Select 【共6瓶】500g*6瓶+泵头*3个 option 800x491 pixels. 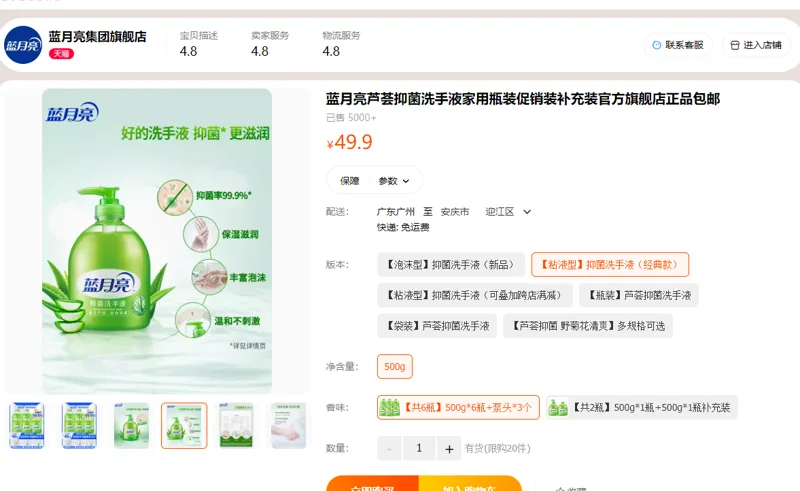tap(458, 407)
